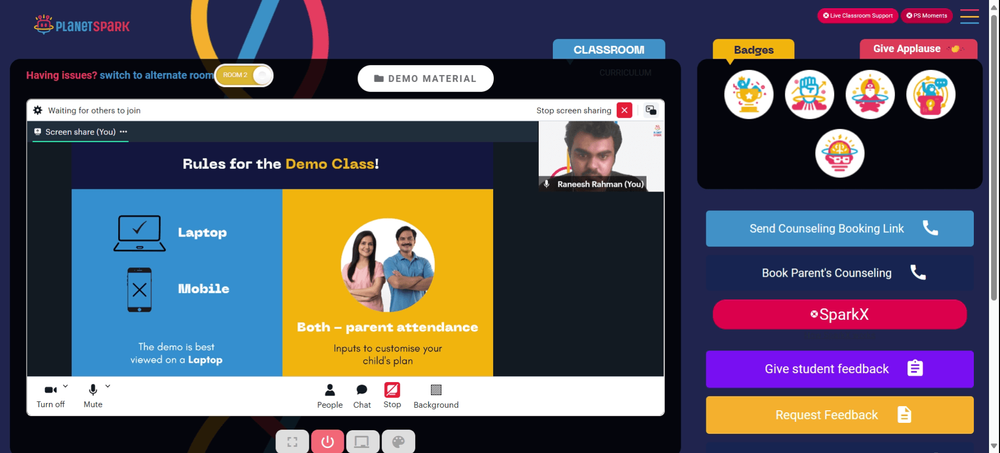Switch to the CLASSROOM tab
This screenshot has width=1000, height=453.
pos(608,50)
